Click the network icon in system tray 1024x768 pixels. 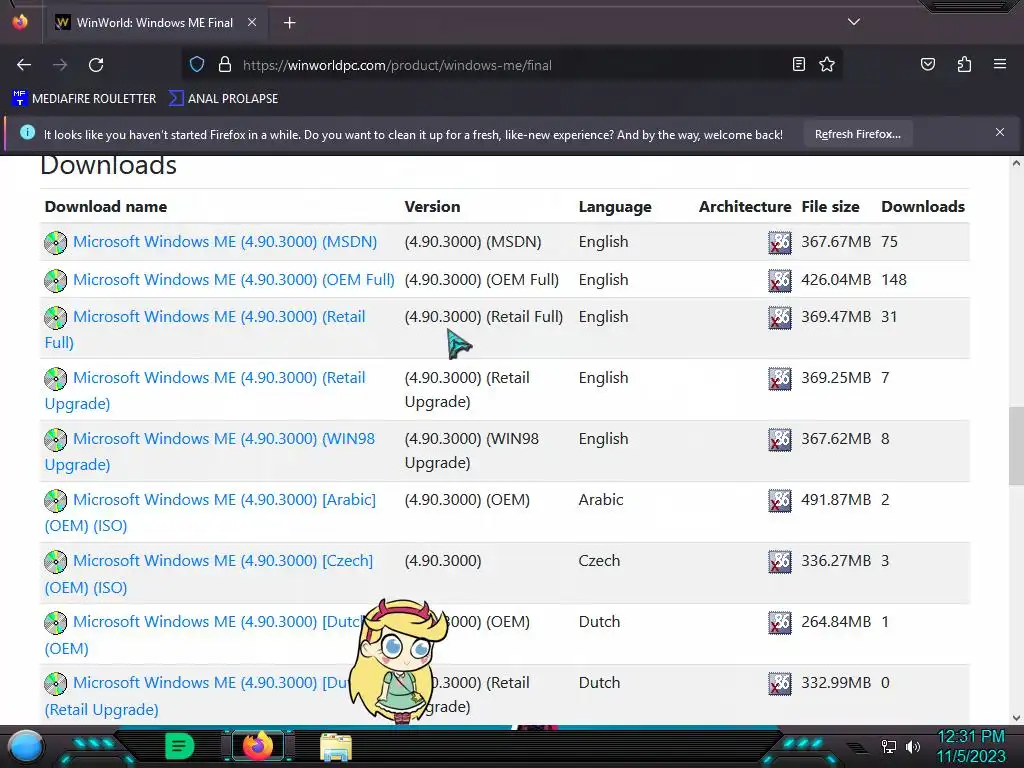click(888, 746)
